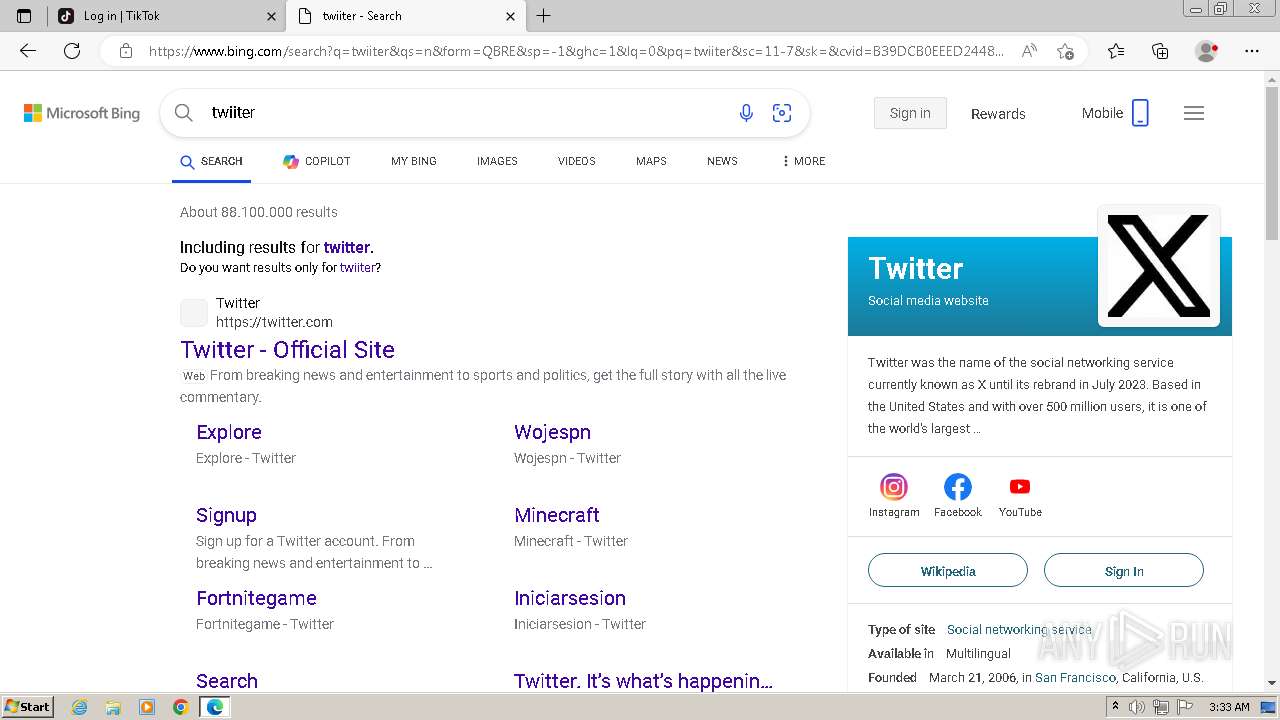Click the site info lock icon
1280x720 pixels.
click(x=126, y=51)
